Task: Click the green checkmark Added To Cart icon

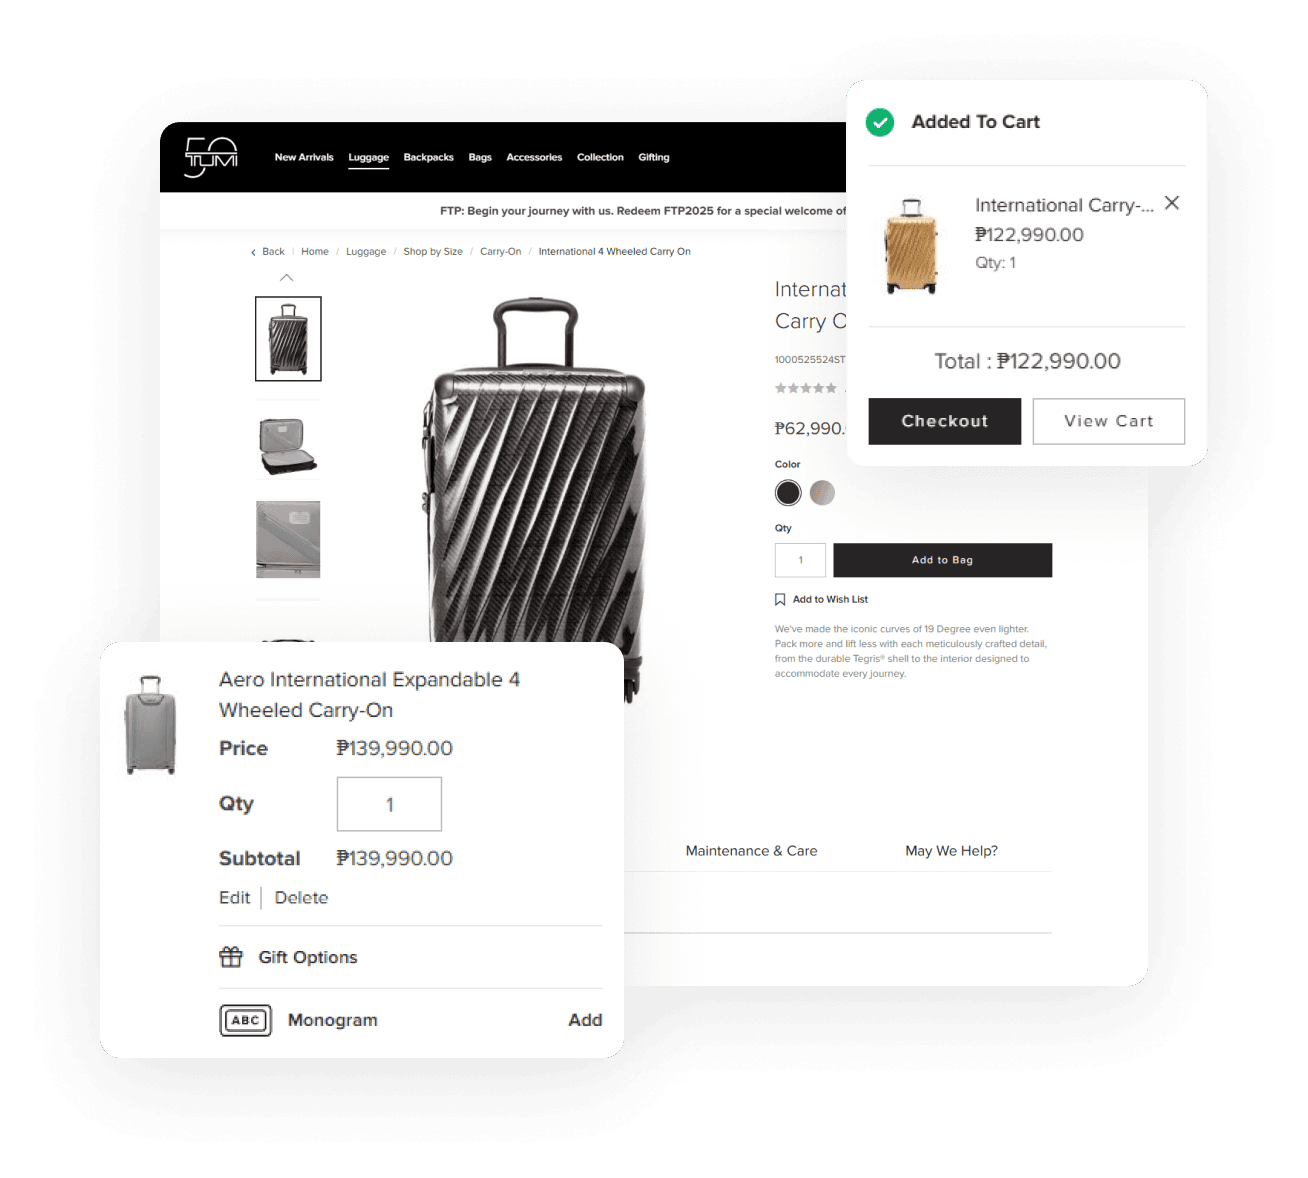Action: [880, 122]
